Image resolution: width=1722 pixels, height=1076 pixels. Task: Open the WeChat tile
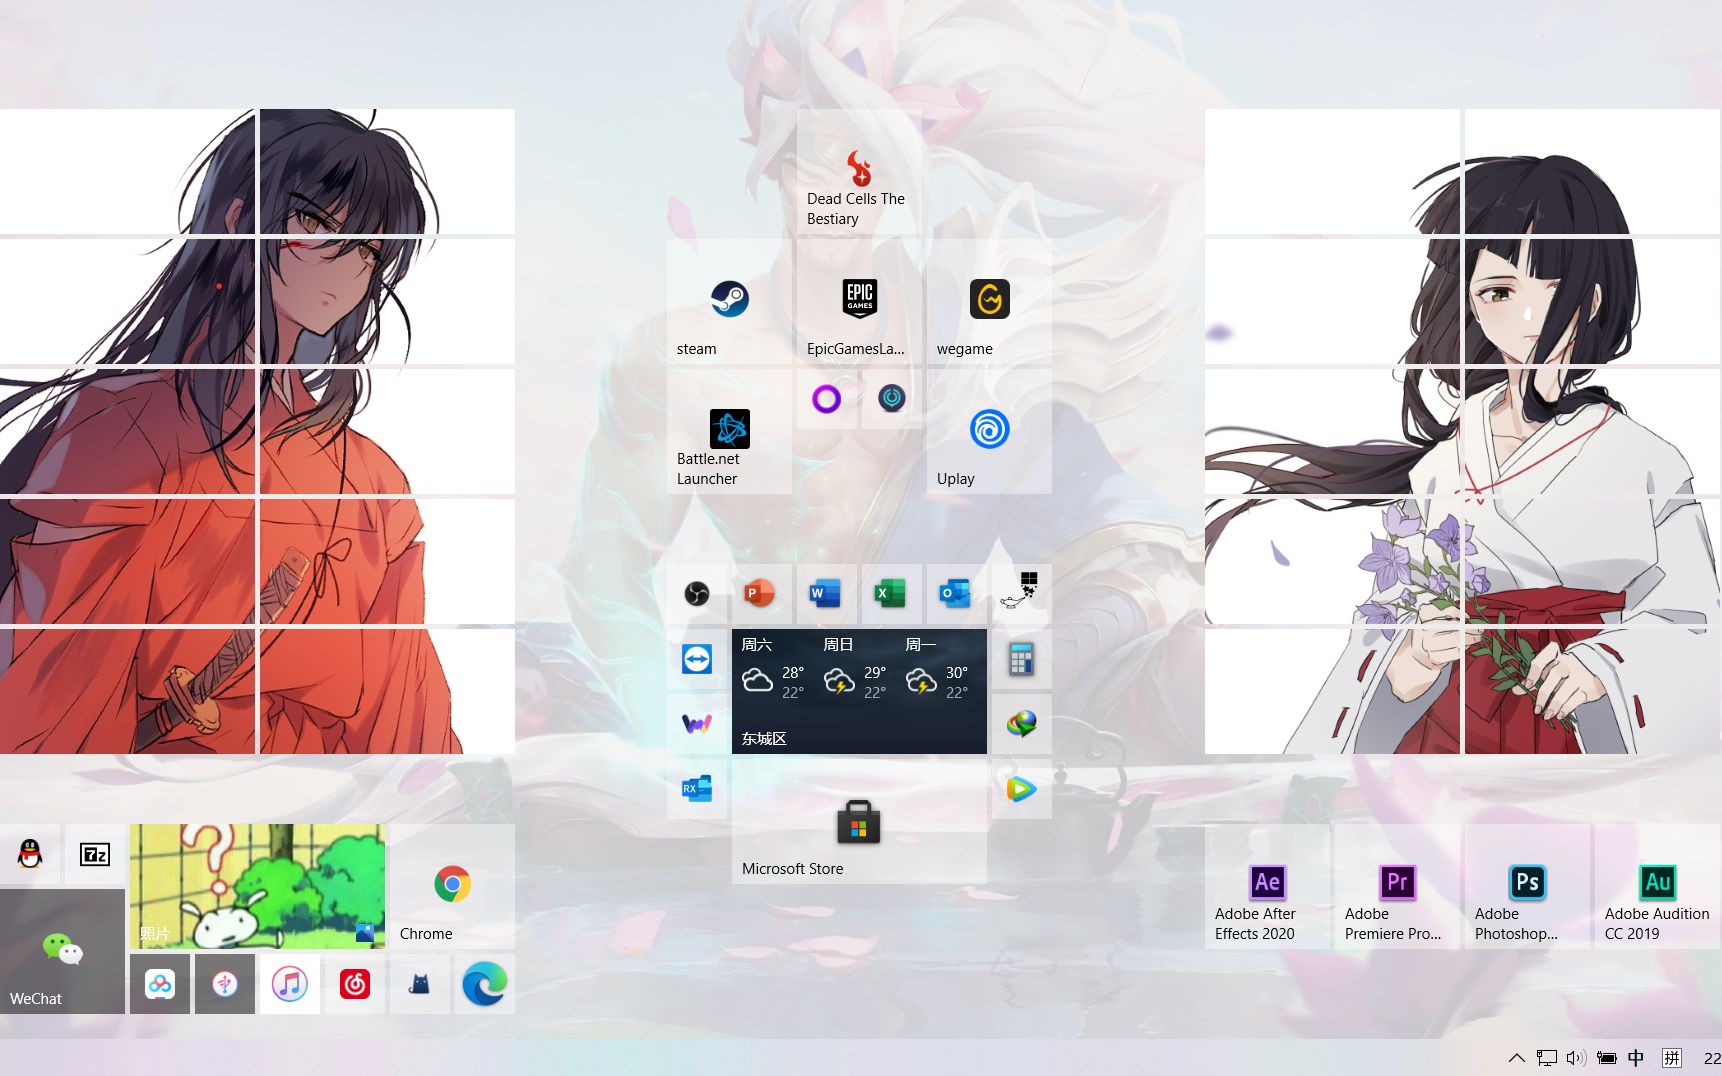coord(62,951)
